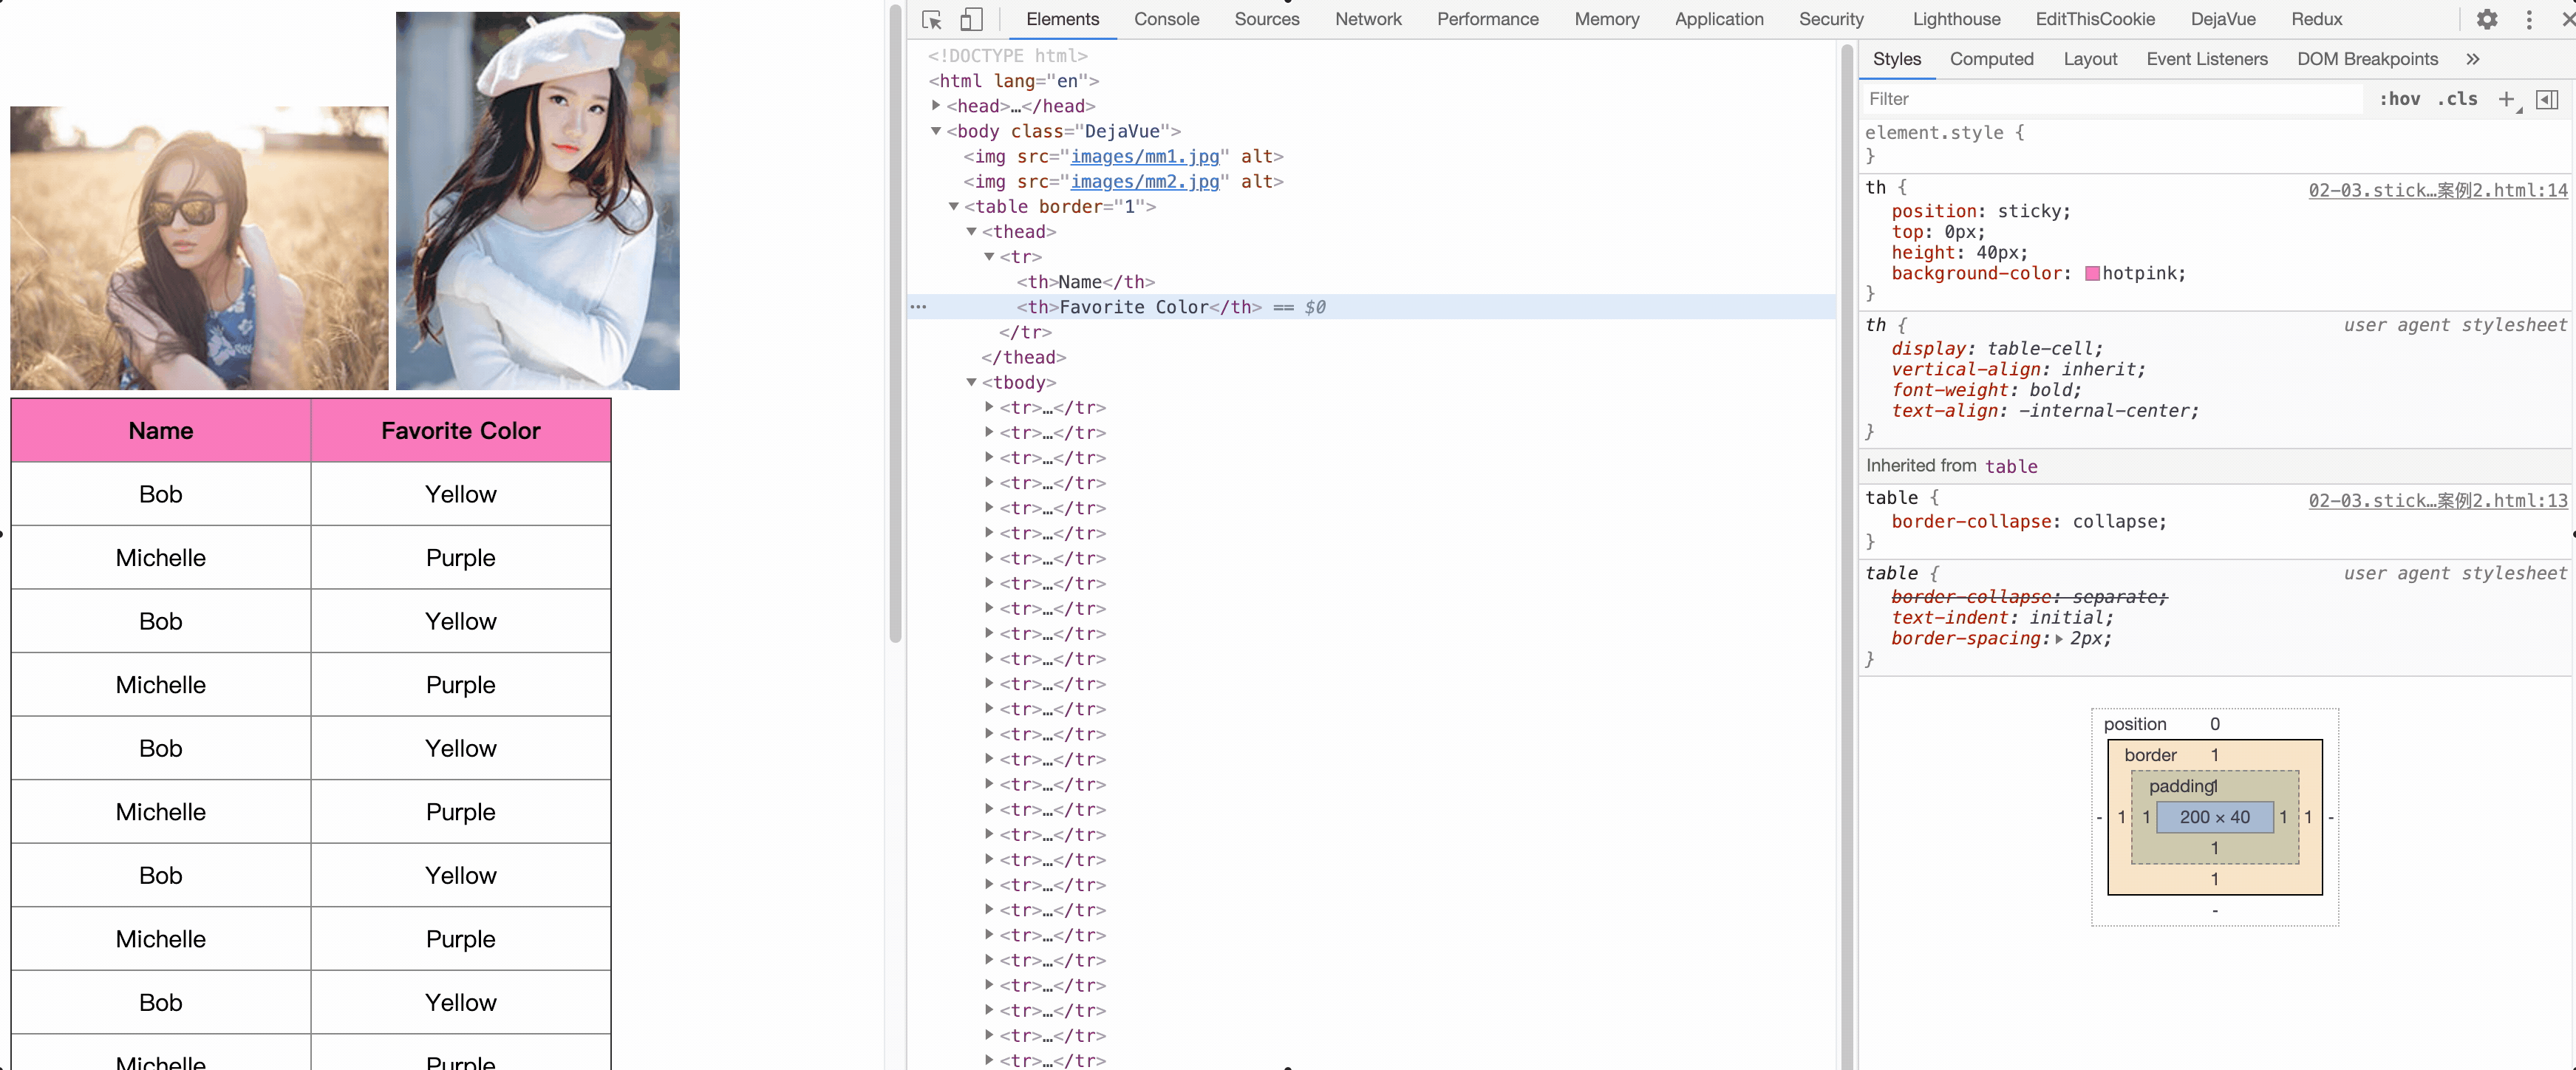
Task: Toggle the device toolbar icon
Action: click(x=970, y=20)
